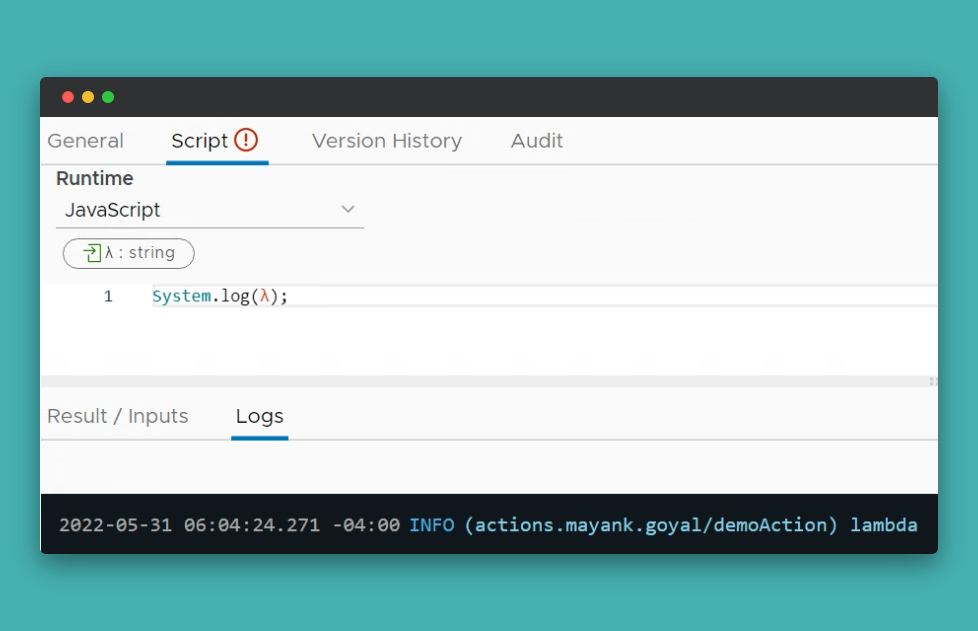
Task: Click the green input arrow icon in the pill
Action: click(x=92, y=253)
